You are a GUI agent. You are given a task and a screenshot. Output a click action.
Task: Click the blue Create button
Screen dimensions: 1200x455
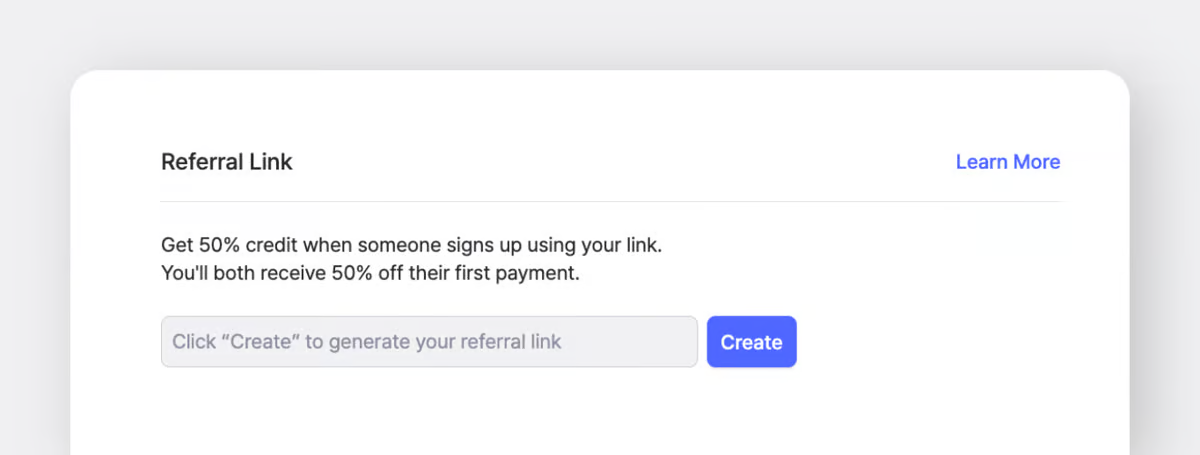[x=751, y=342]
